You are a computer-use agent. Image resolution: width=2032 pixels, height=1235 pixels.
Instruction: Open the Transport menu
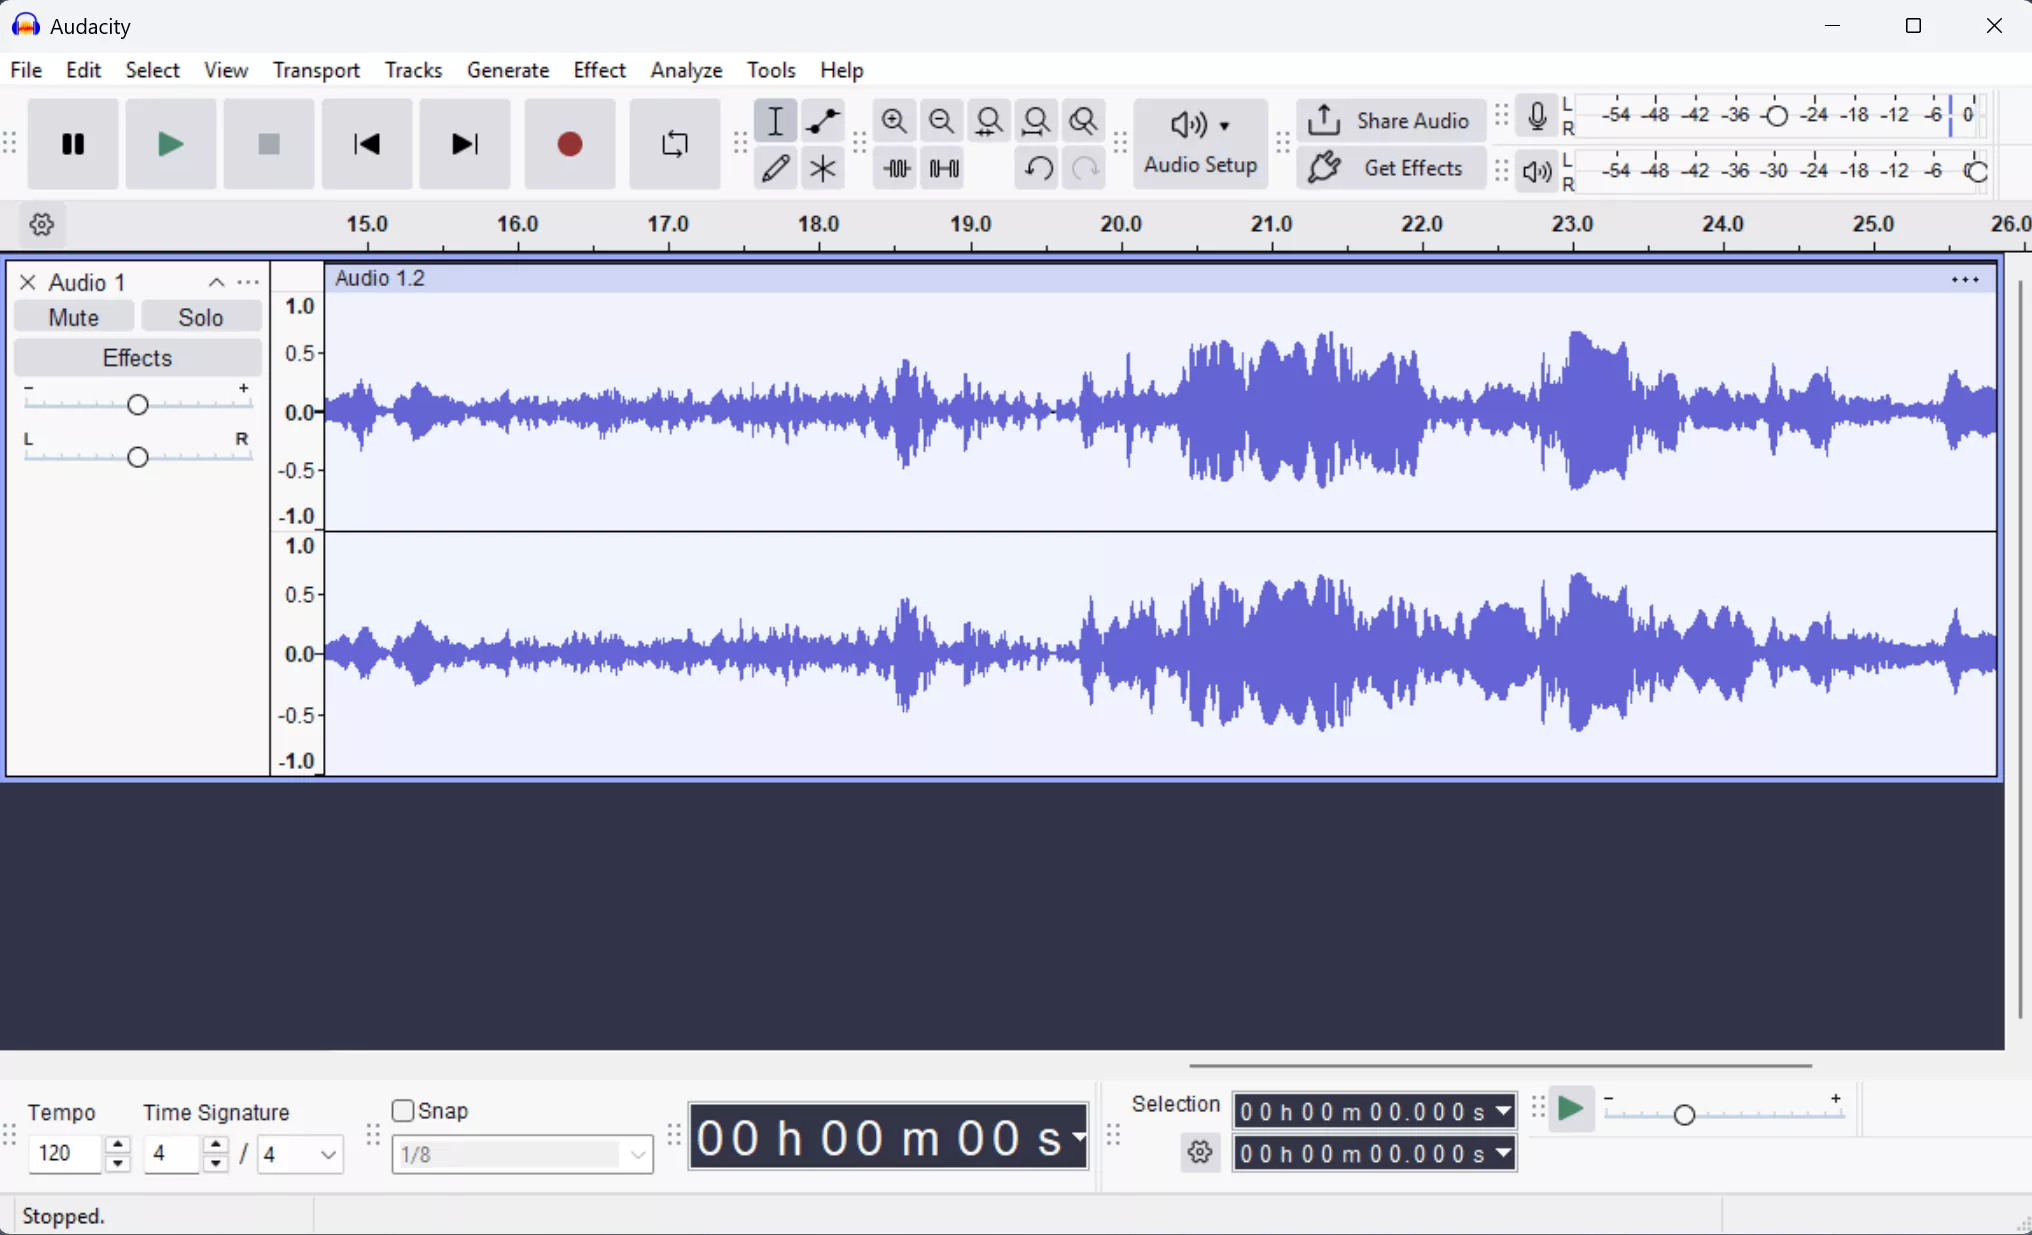[x=316, y=70]
